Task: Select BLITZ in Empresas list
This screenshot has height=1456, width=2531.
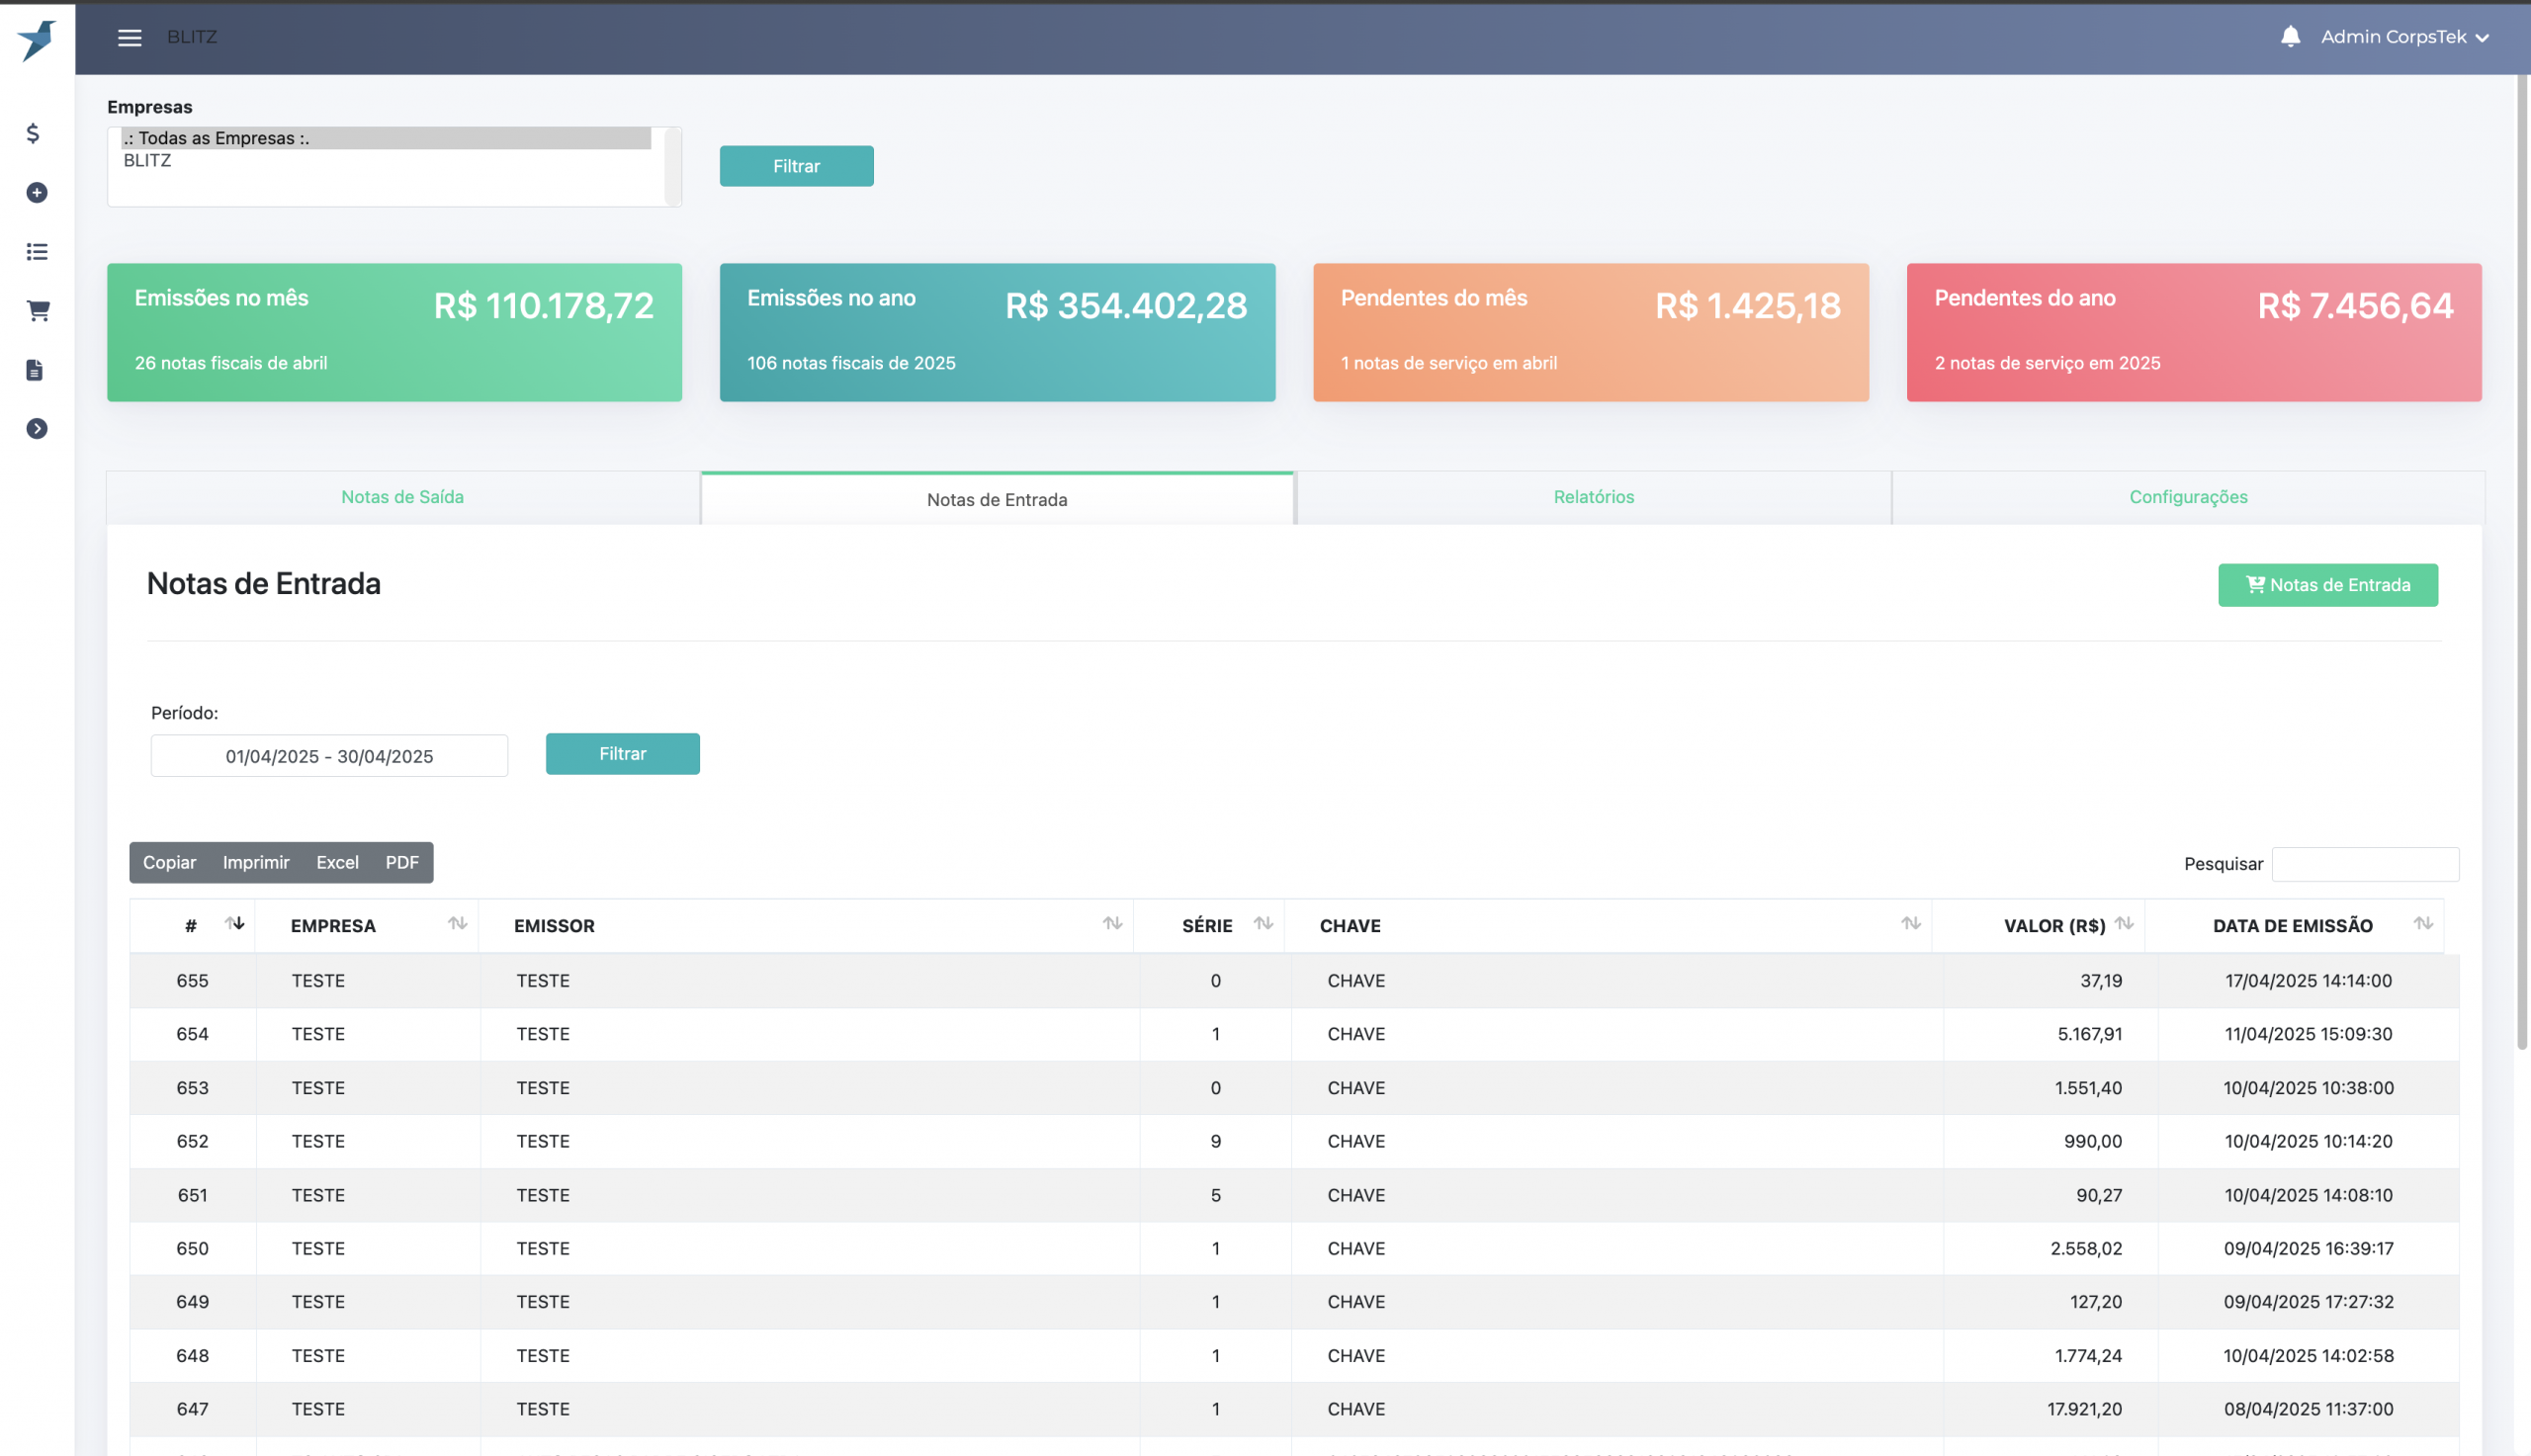Action: pos(147,160)
